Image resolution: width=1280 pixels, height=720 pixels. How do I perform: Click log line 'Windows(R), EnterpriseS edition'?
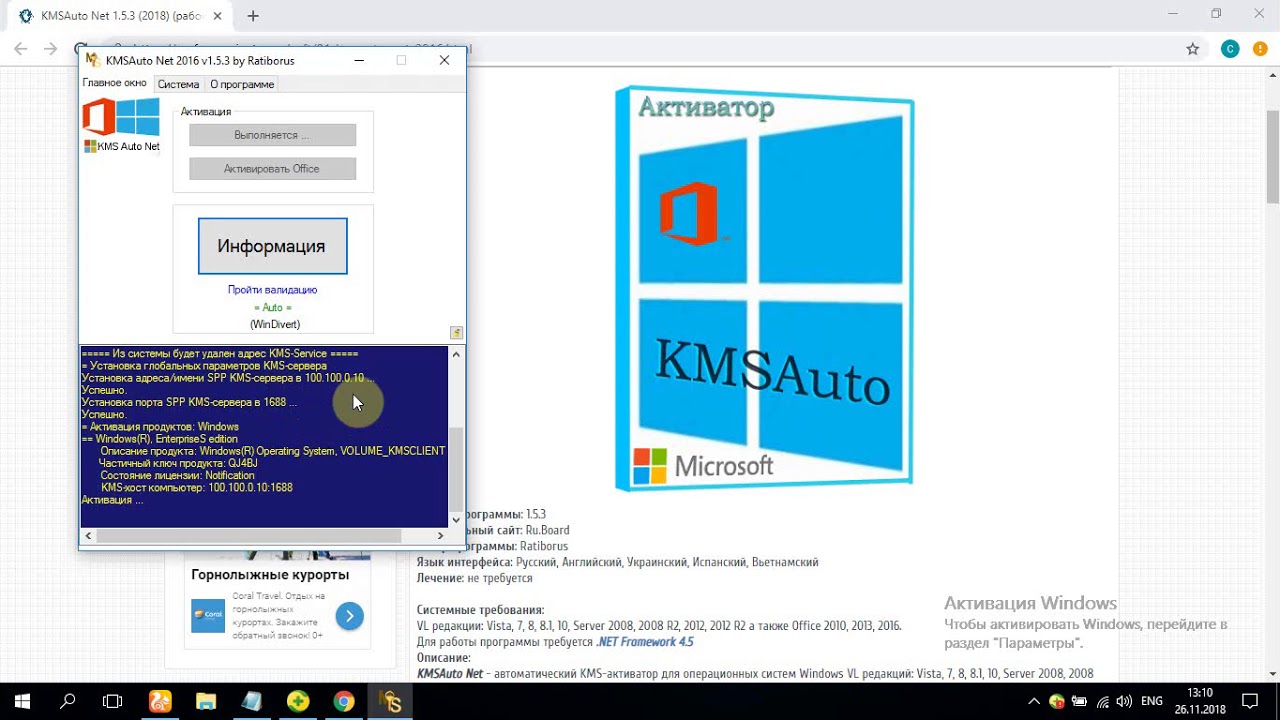pos(160,439)
